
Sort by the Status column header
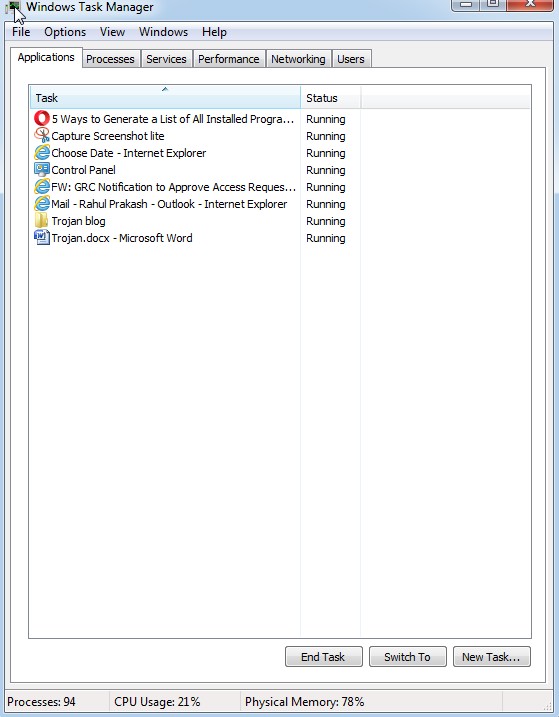pos(331,97)
